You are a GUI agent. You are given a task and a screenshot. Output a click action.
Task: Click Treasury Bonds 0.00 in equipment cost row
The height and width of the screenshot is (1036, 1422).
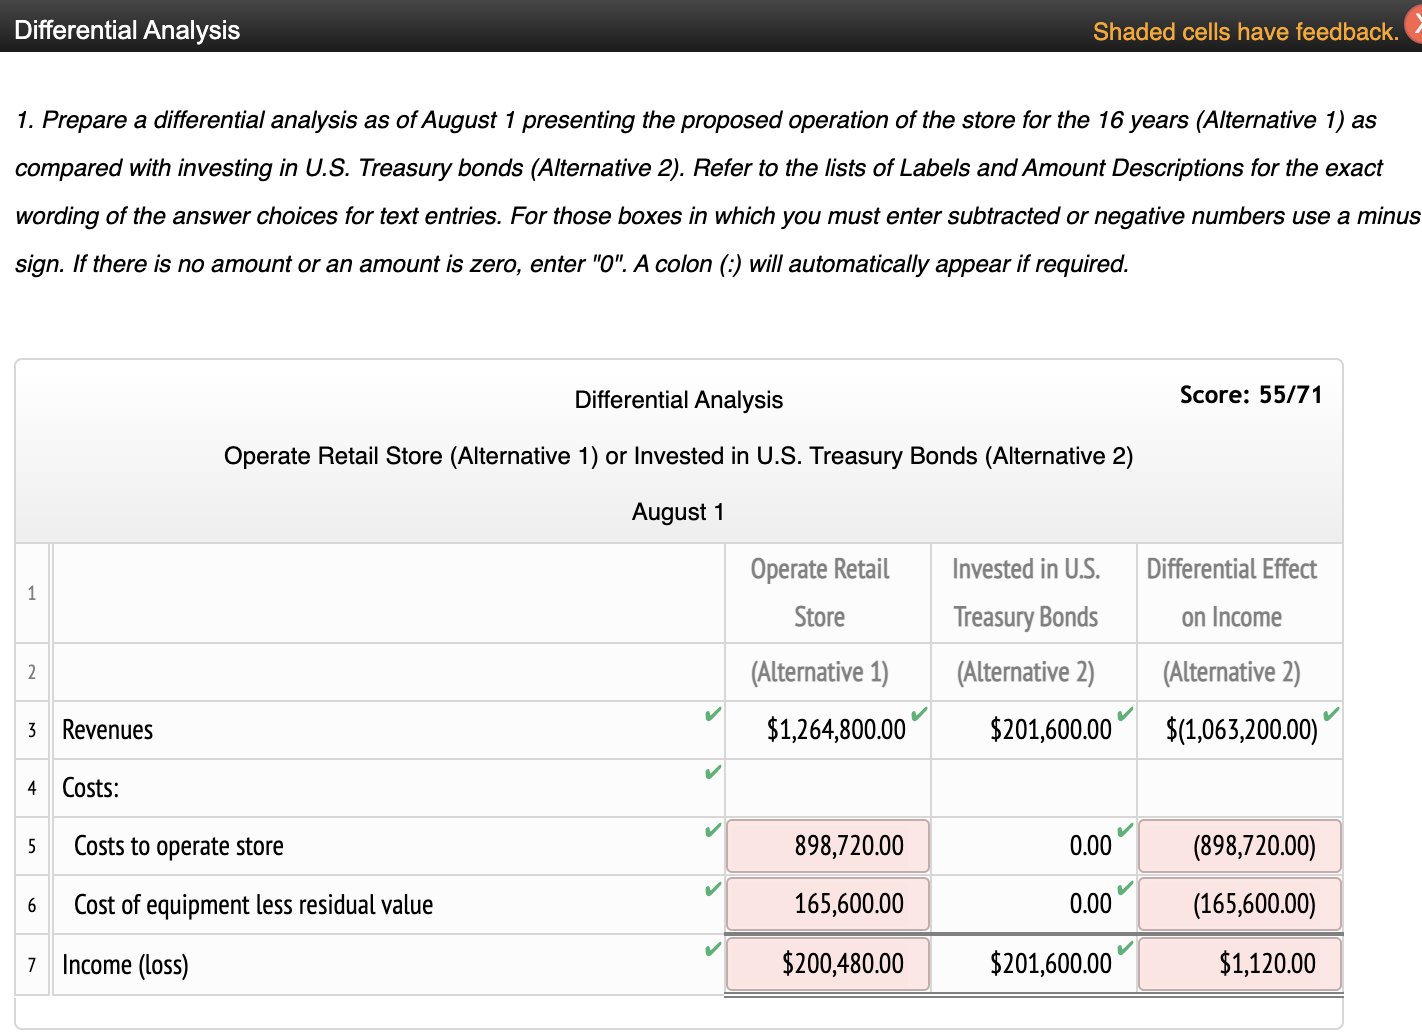(1091, 904)
